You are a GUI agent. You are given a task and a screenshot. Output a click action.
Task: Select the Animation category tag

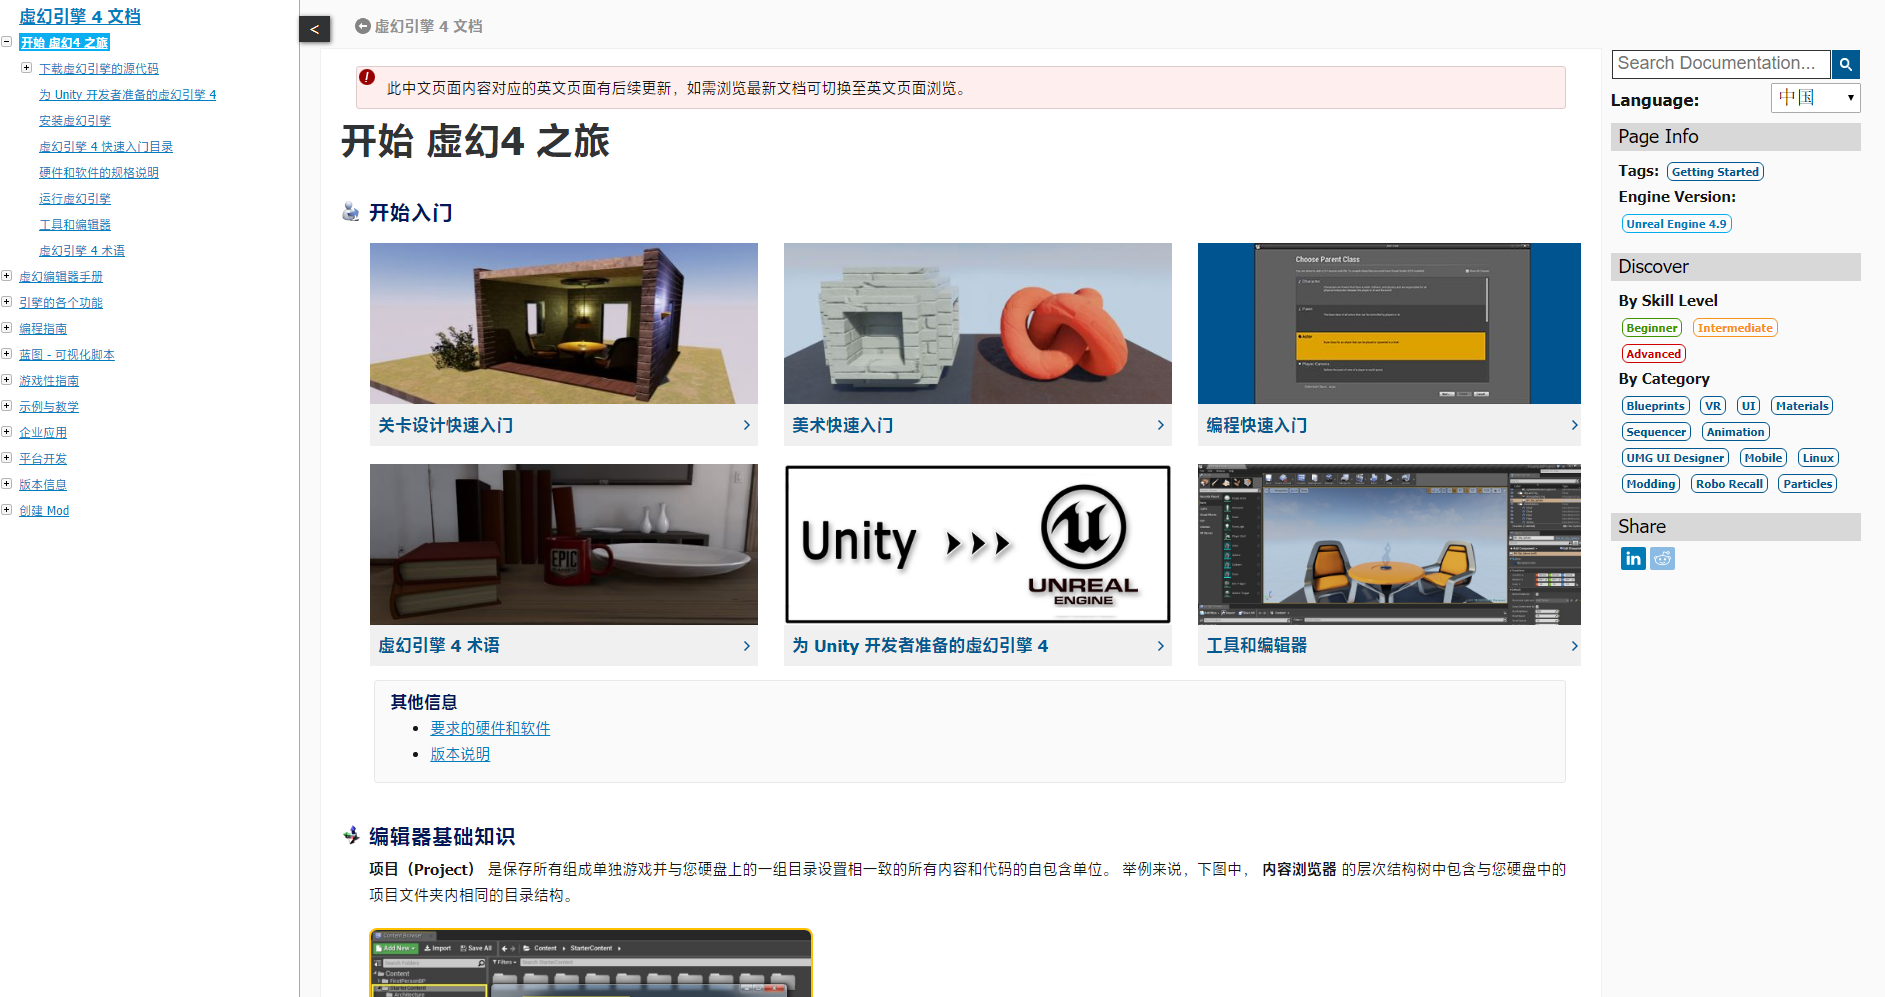point(1736,432)
